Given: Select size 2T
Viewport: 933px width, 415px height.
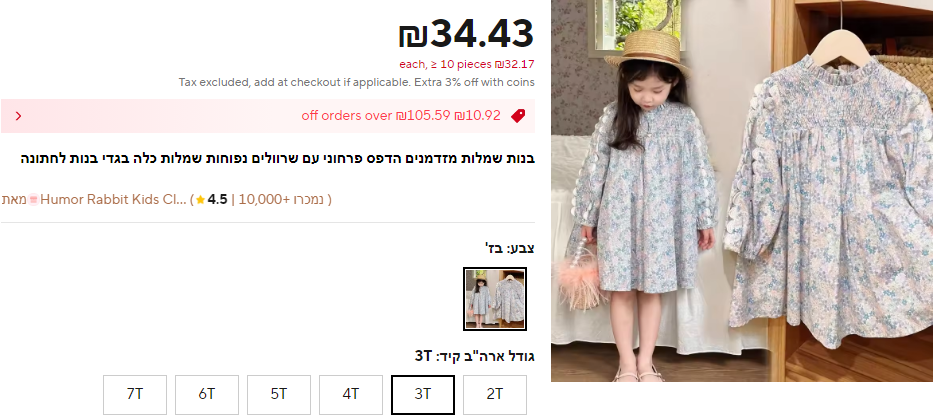Looking at the screenshot, I should pos(494,394).
